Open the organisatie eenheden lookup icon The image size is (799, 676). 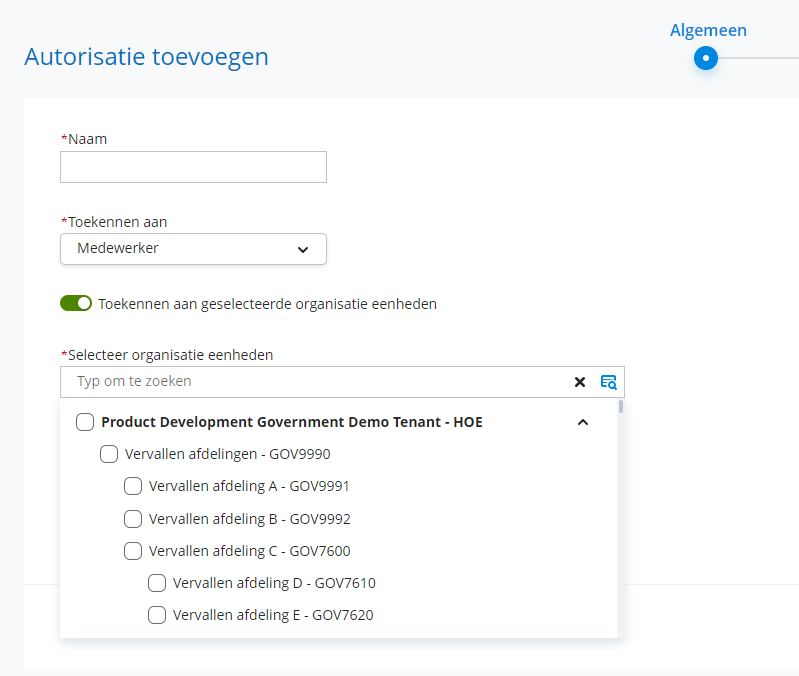click(x=608, y=381)
